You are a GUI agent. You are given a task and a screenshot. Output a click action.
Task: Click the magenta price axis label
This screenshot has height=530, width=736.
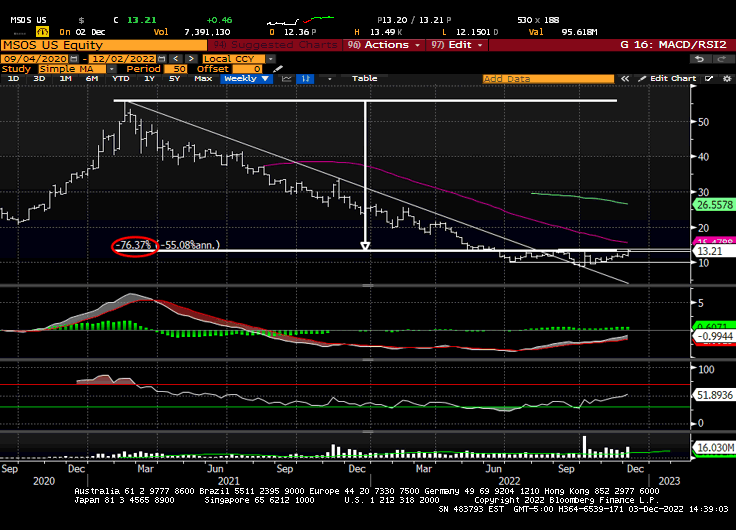click(714, 241)
